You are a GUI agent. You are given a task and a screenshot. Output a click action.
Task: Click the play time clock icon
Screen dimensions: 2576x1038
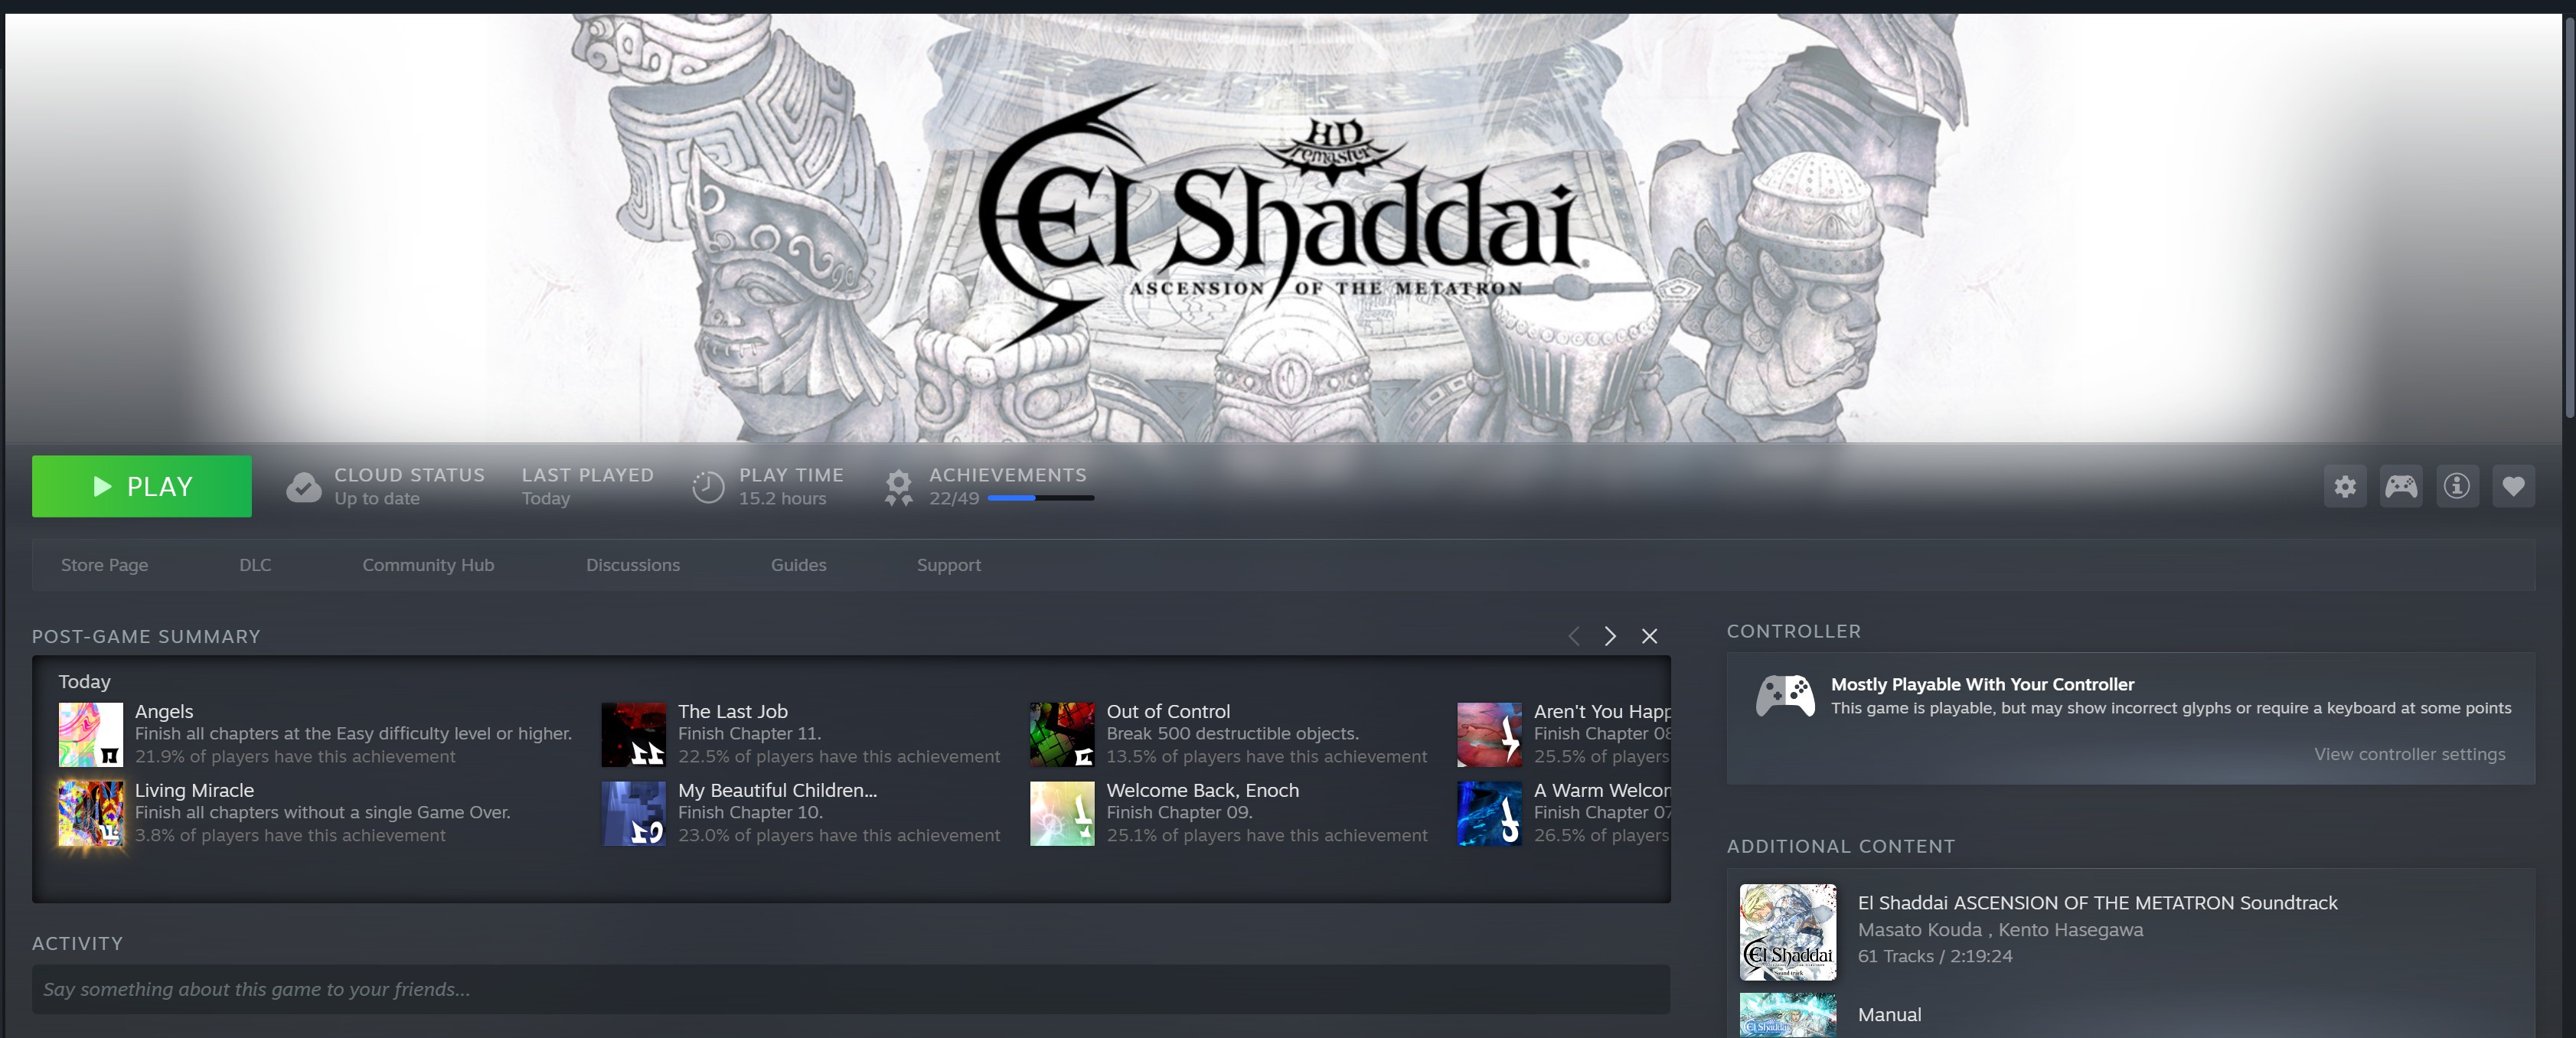708,487
